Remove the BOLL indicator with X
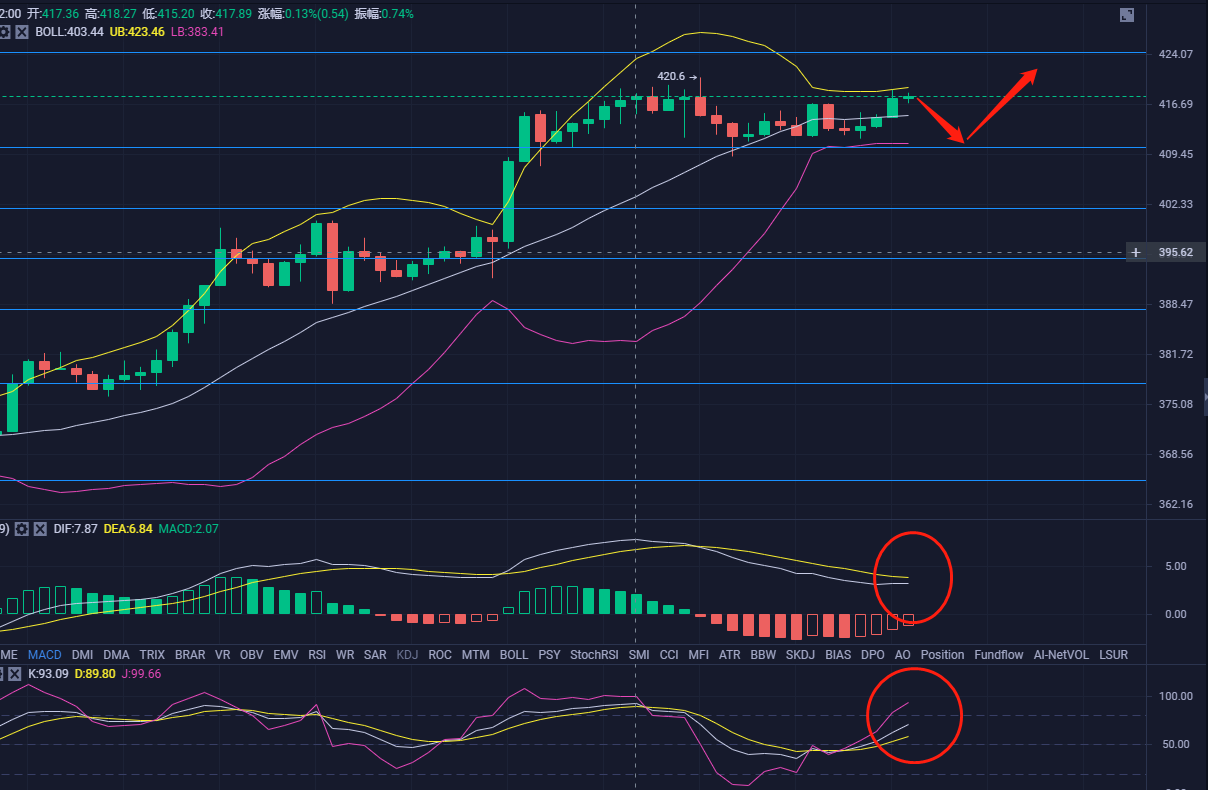Viewport: 1208px width, 790px height. pos(23,32)
